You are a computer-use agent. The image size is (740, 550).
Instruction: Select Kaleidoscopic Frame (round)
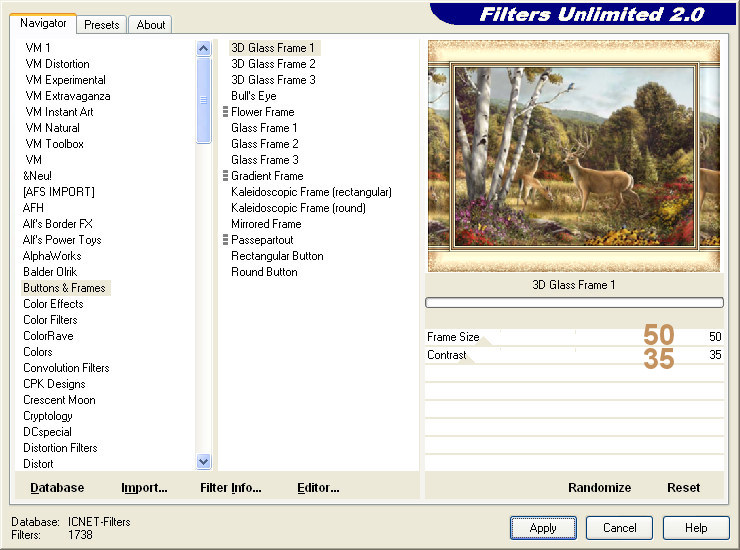coord(298,208)
